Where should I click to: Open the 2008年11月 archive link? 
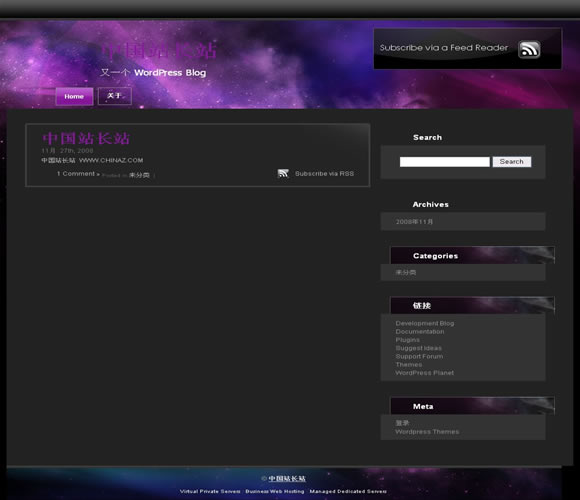(414, 222)
